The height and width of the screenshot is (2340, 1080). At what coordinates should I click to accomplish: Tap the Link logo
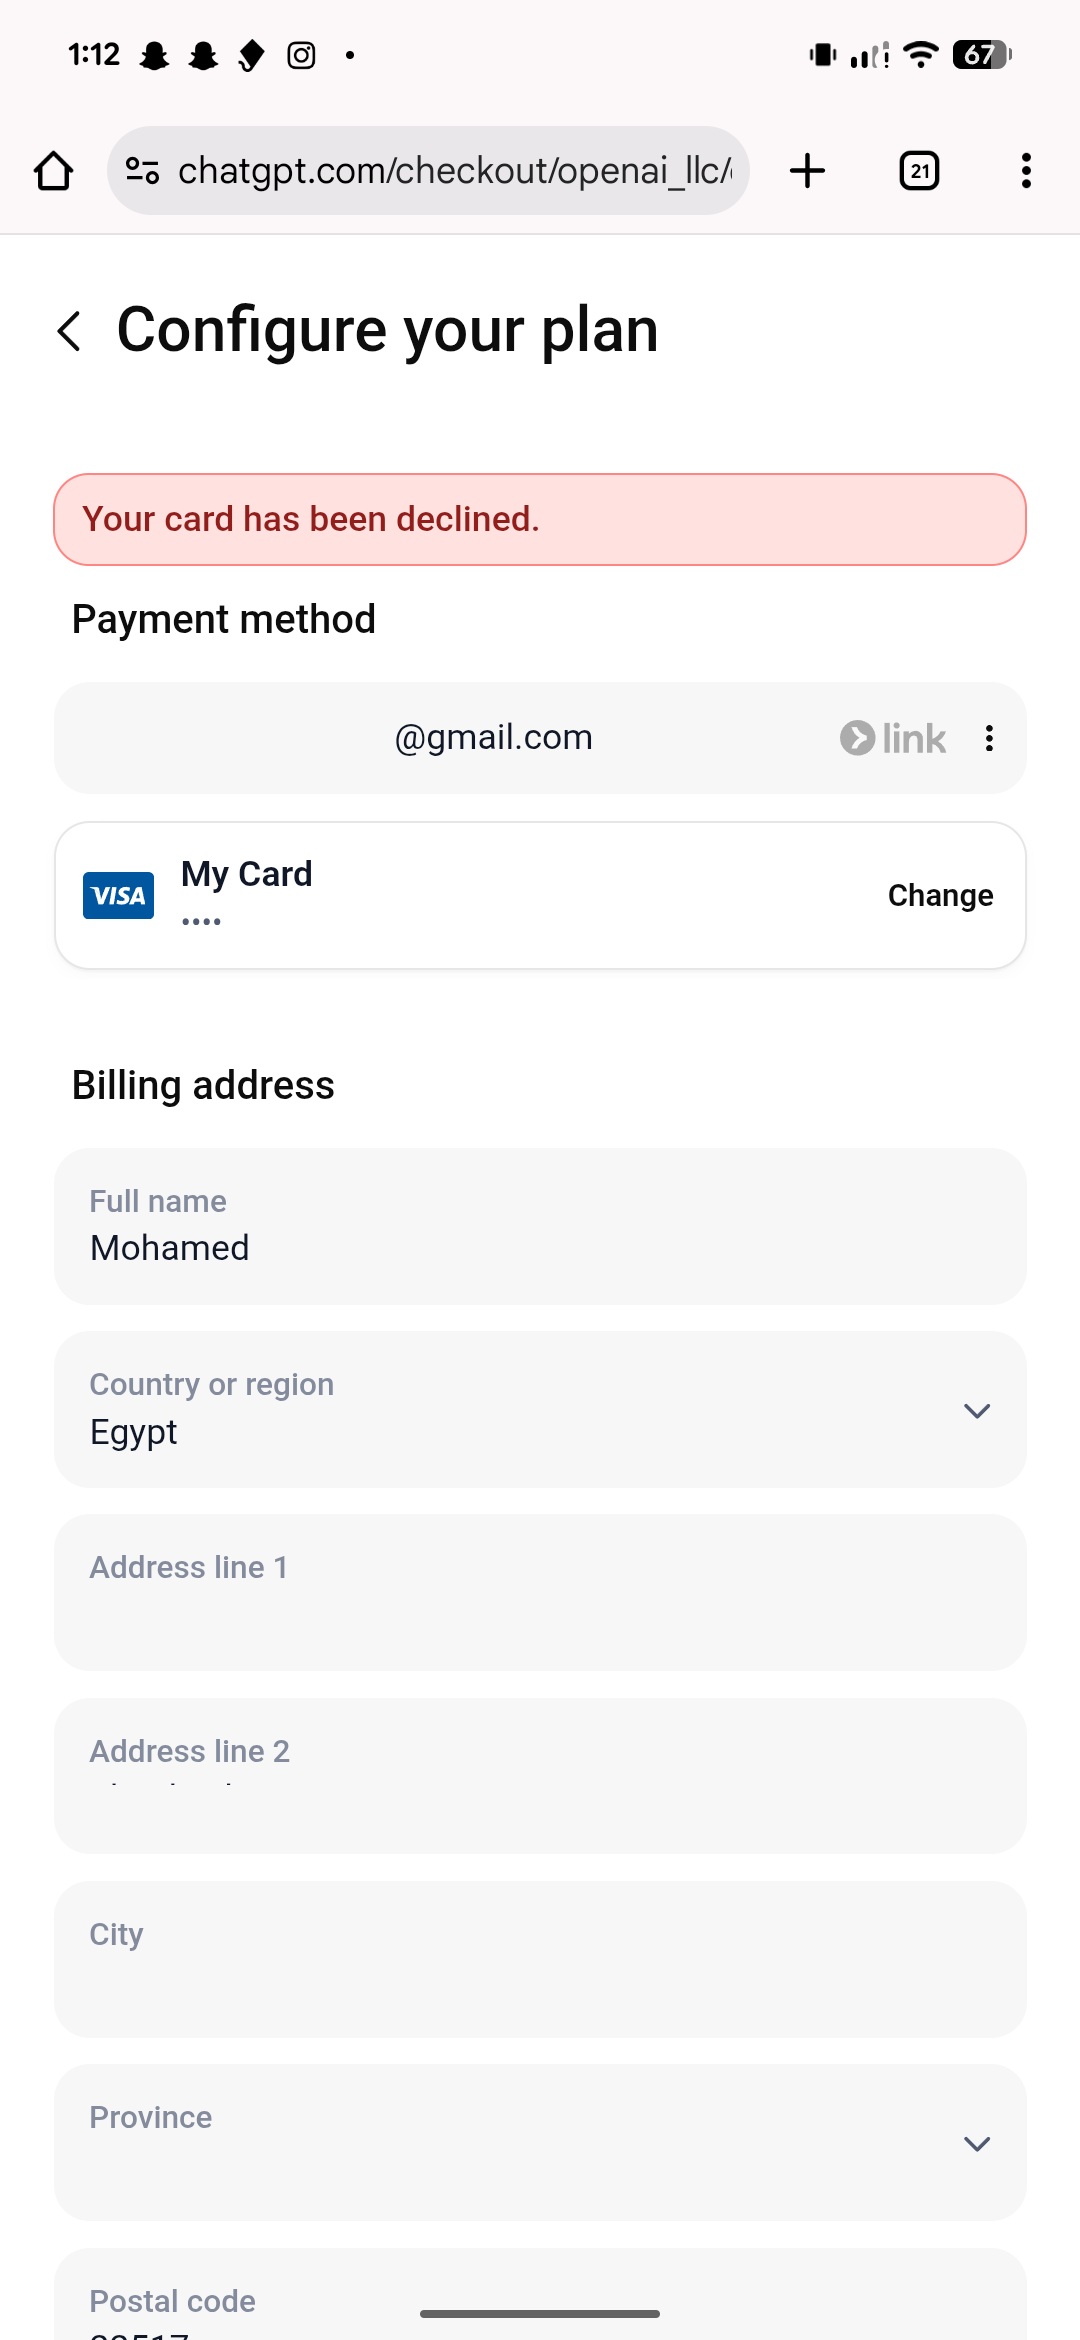click(x=893, y=738)
